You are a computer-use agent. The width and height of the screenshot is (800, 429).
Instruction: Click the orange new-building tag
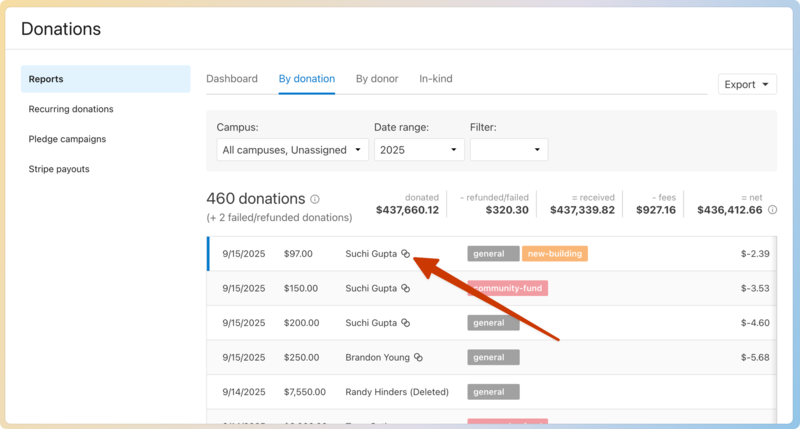point(554,254)
